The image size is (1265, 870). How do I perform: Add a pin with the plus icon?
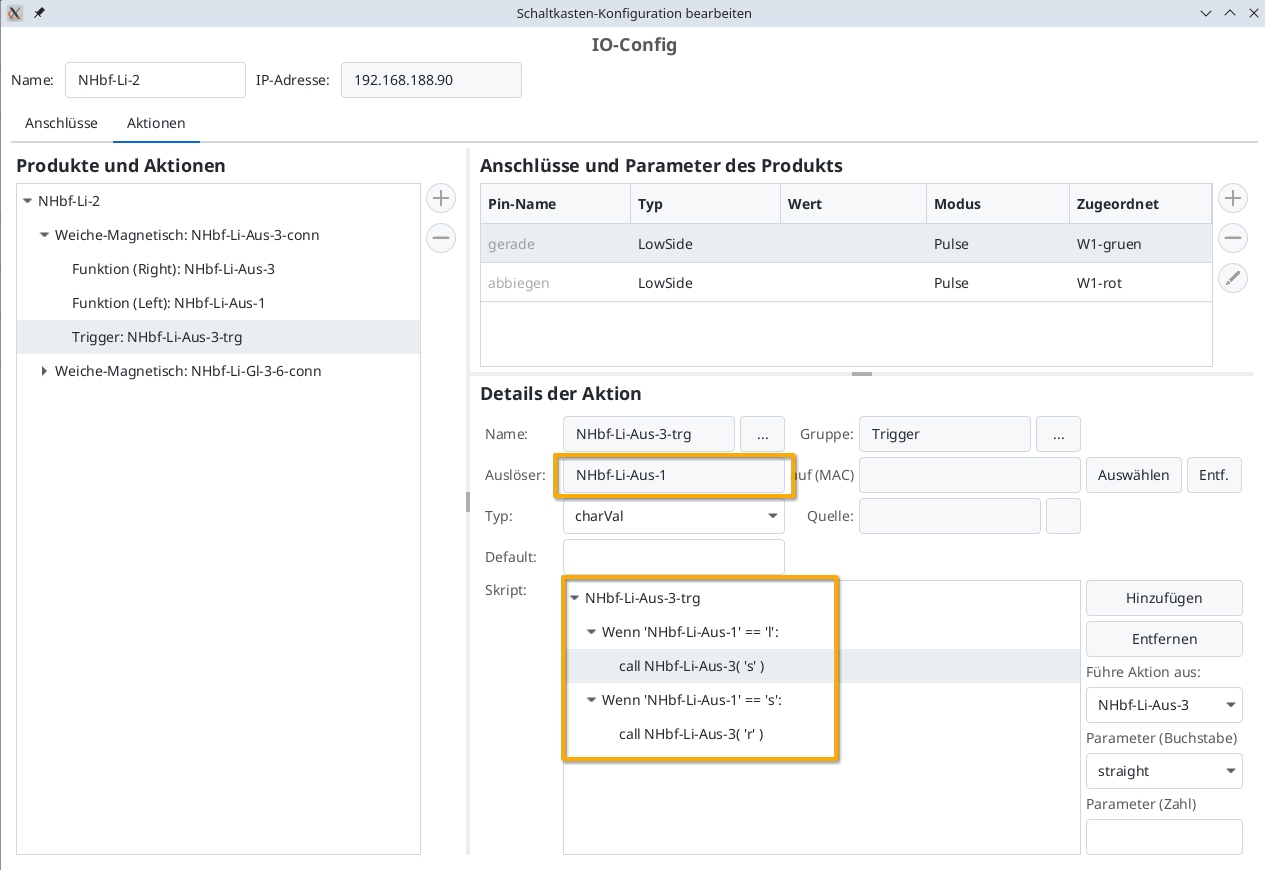click(1234, 198)
